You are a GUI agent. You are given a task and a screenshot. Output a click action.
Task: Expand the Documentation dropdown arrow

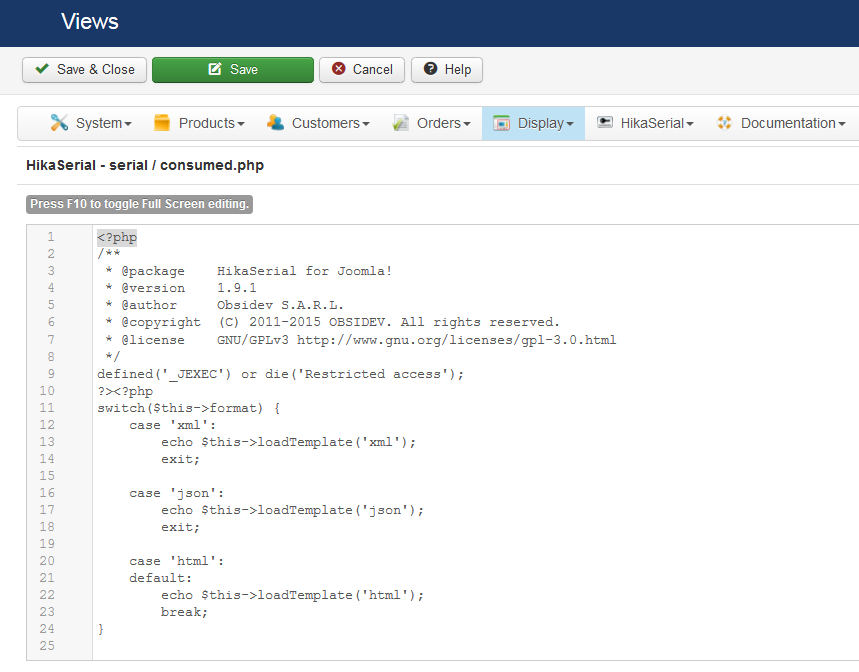[841, 124]
